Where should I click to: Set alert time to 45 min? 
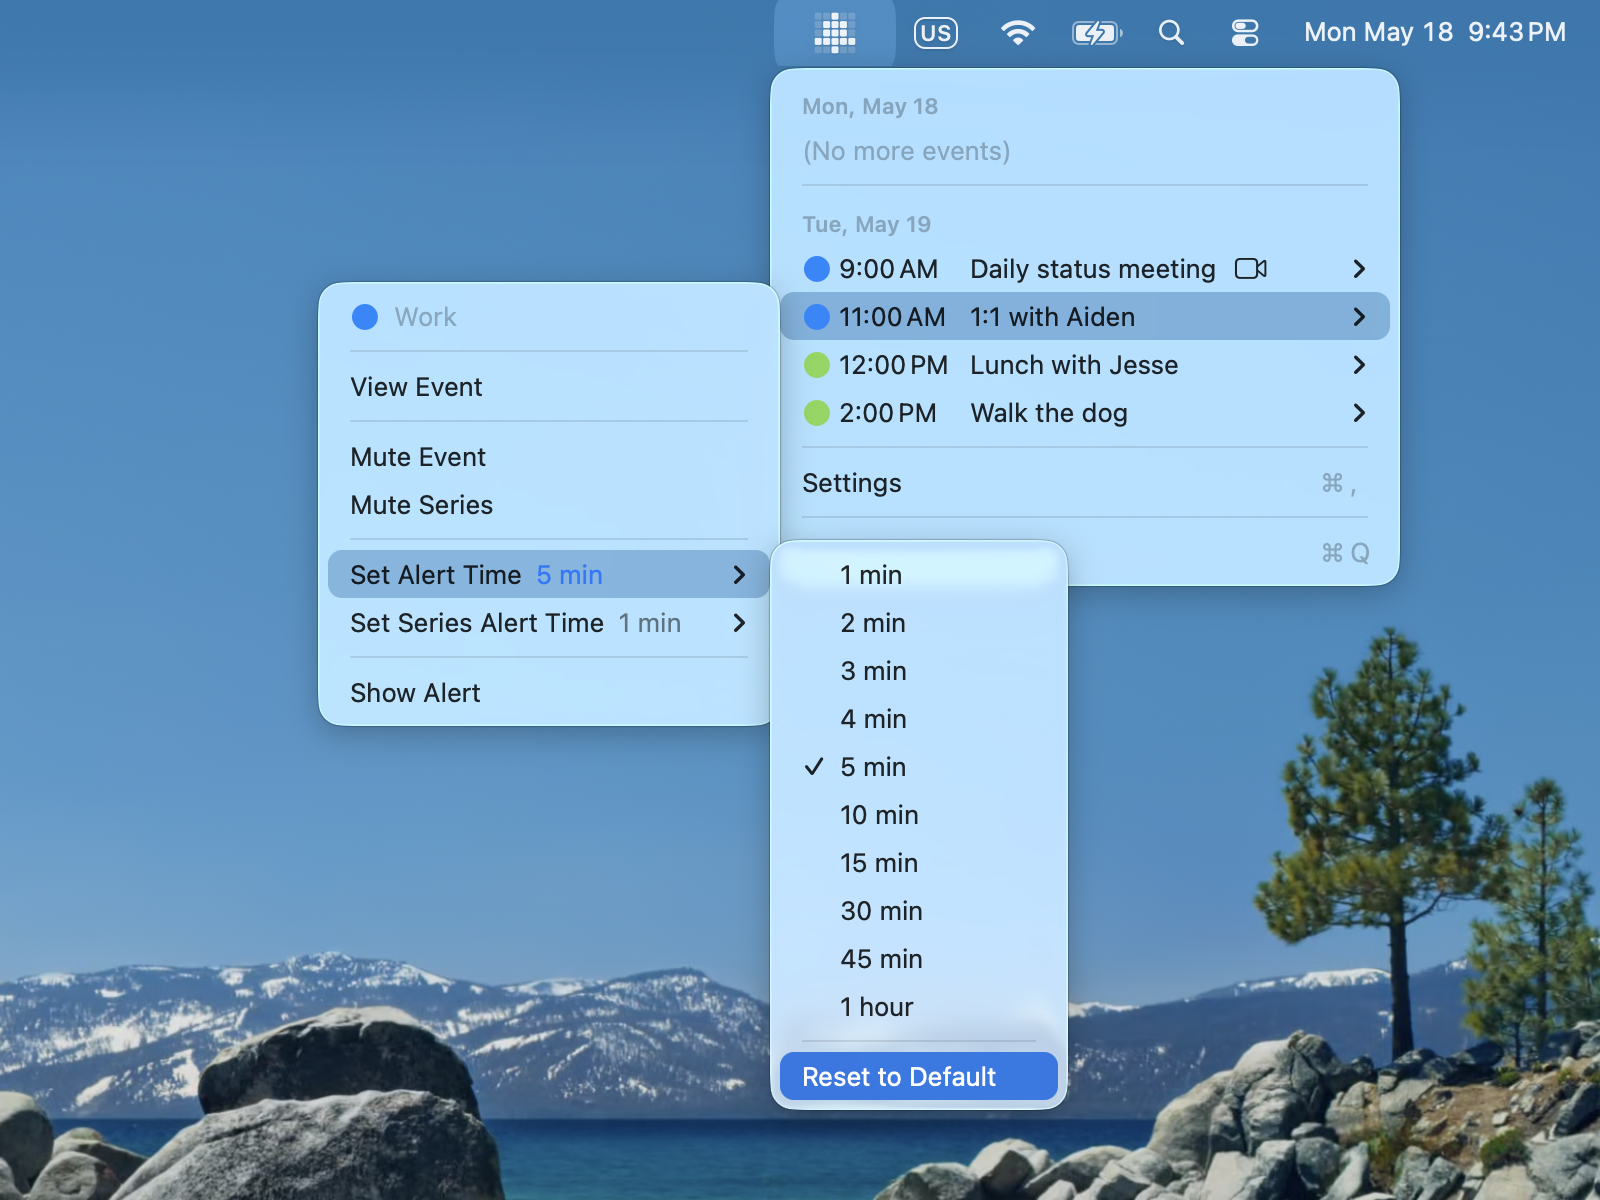click(x=919, y=959)
